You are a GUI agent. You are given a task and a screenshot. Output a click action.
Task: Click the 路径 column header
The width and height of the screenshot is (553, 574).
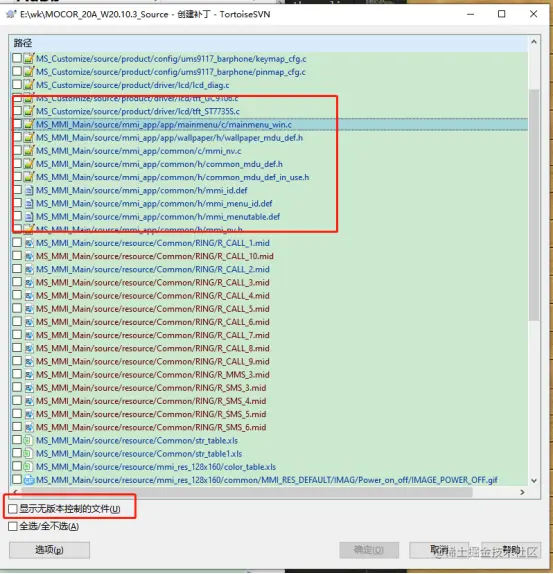tap(269, 43)
